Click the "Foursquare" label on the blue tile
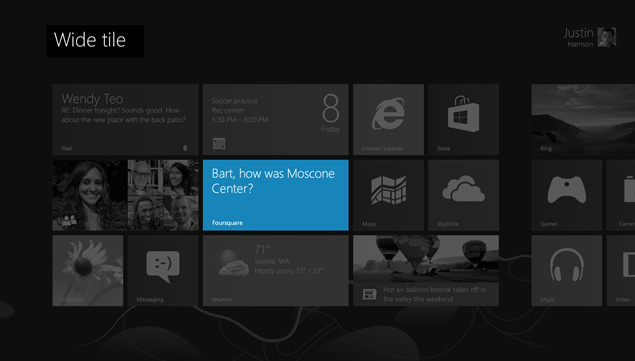The image size is (635, 361). tap(227, 223)
